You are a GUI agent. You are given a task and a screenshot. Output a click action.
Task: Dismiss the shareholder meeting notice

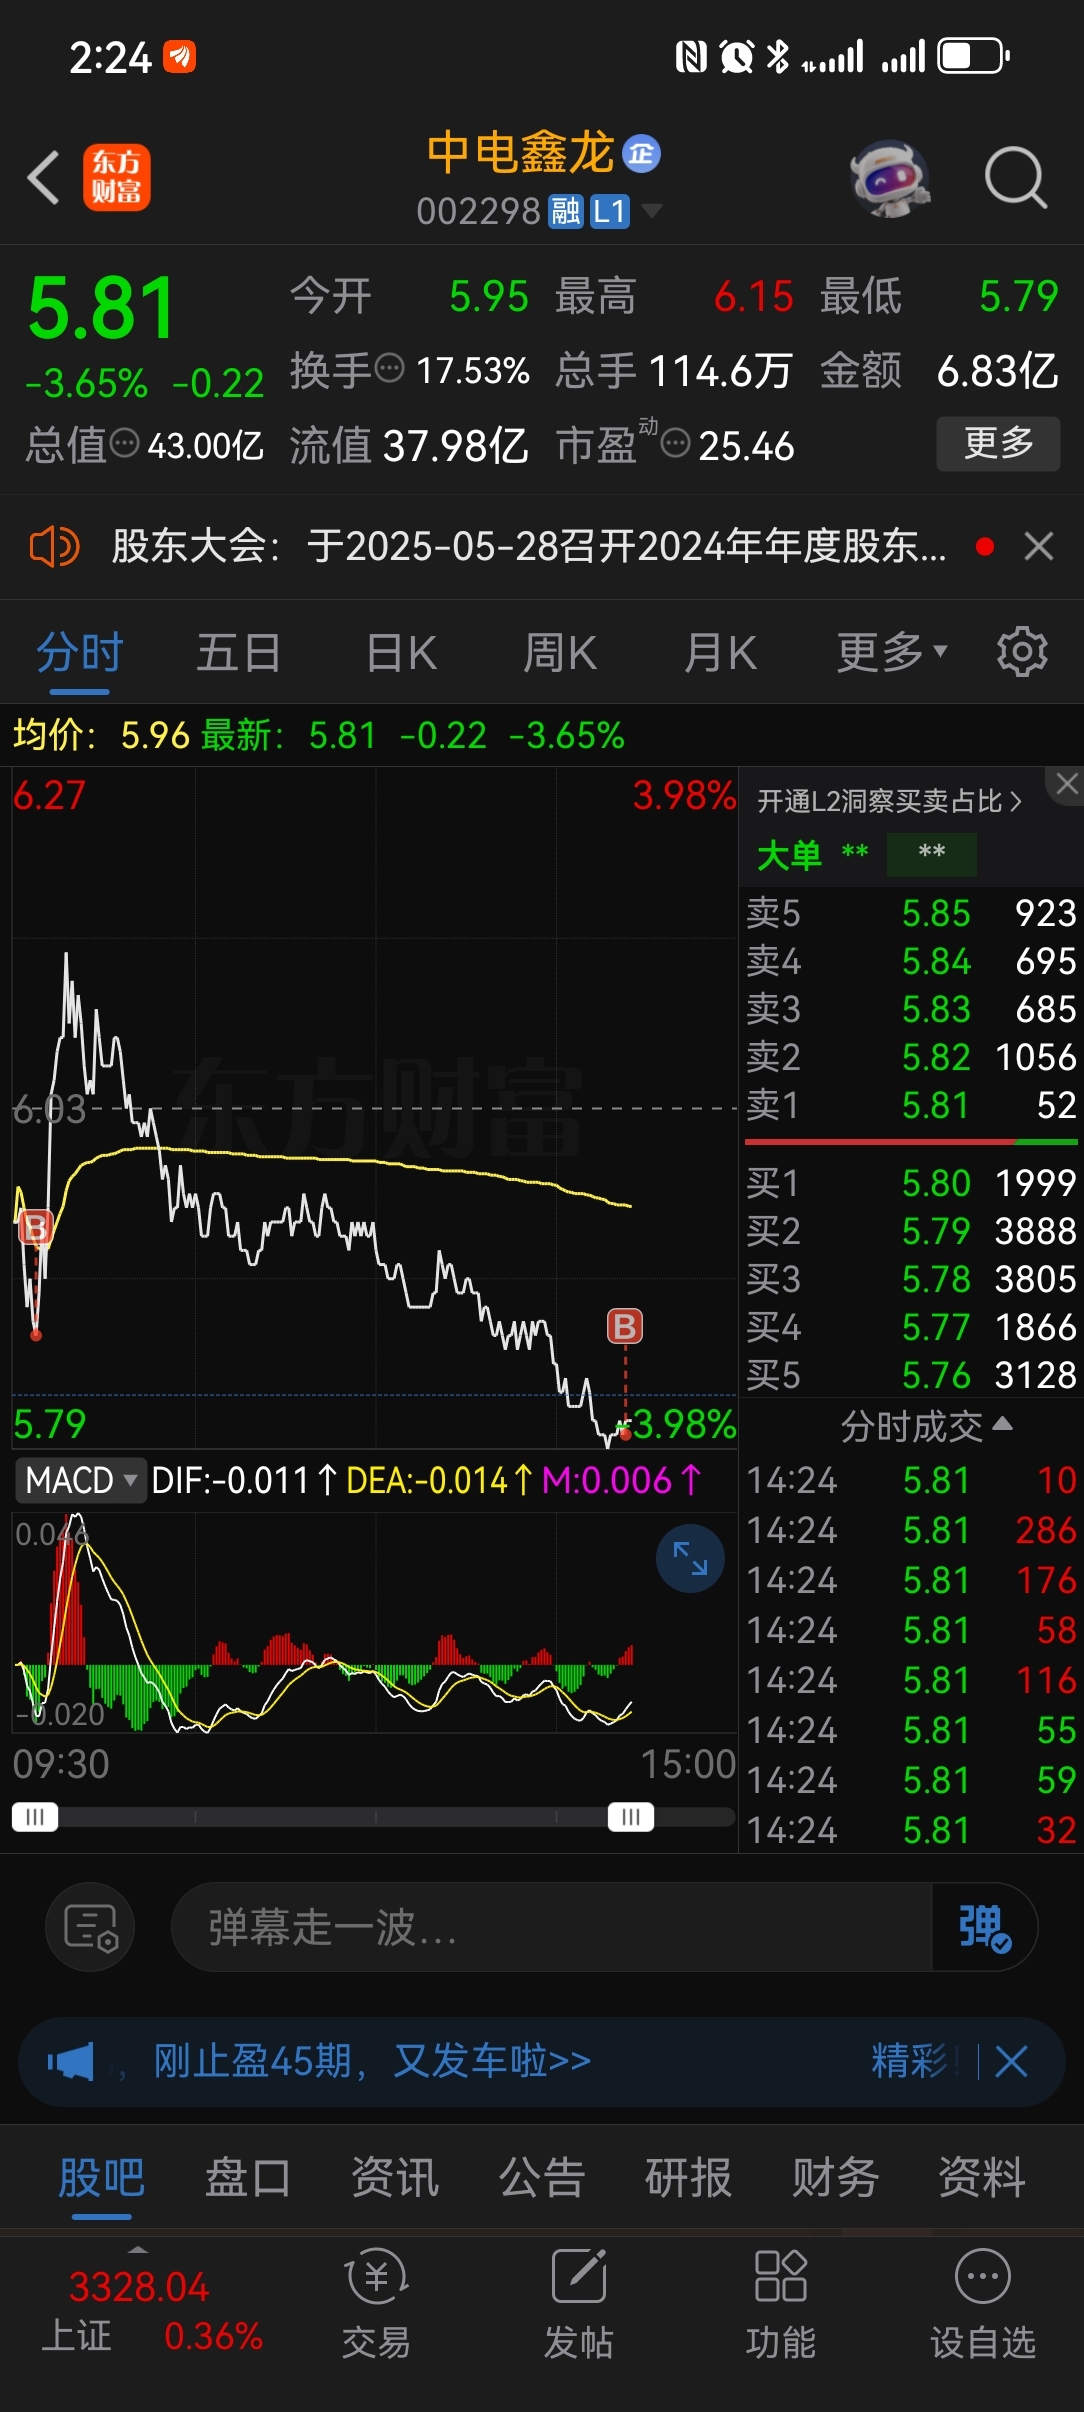[x=1039, y=547]
